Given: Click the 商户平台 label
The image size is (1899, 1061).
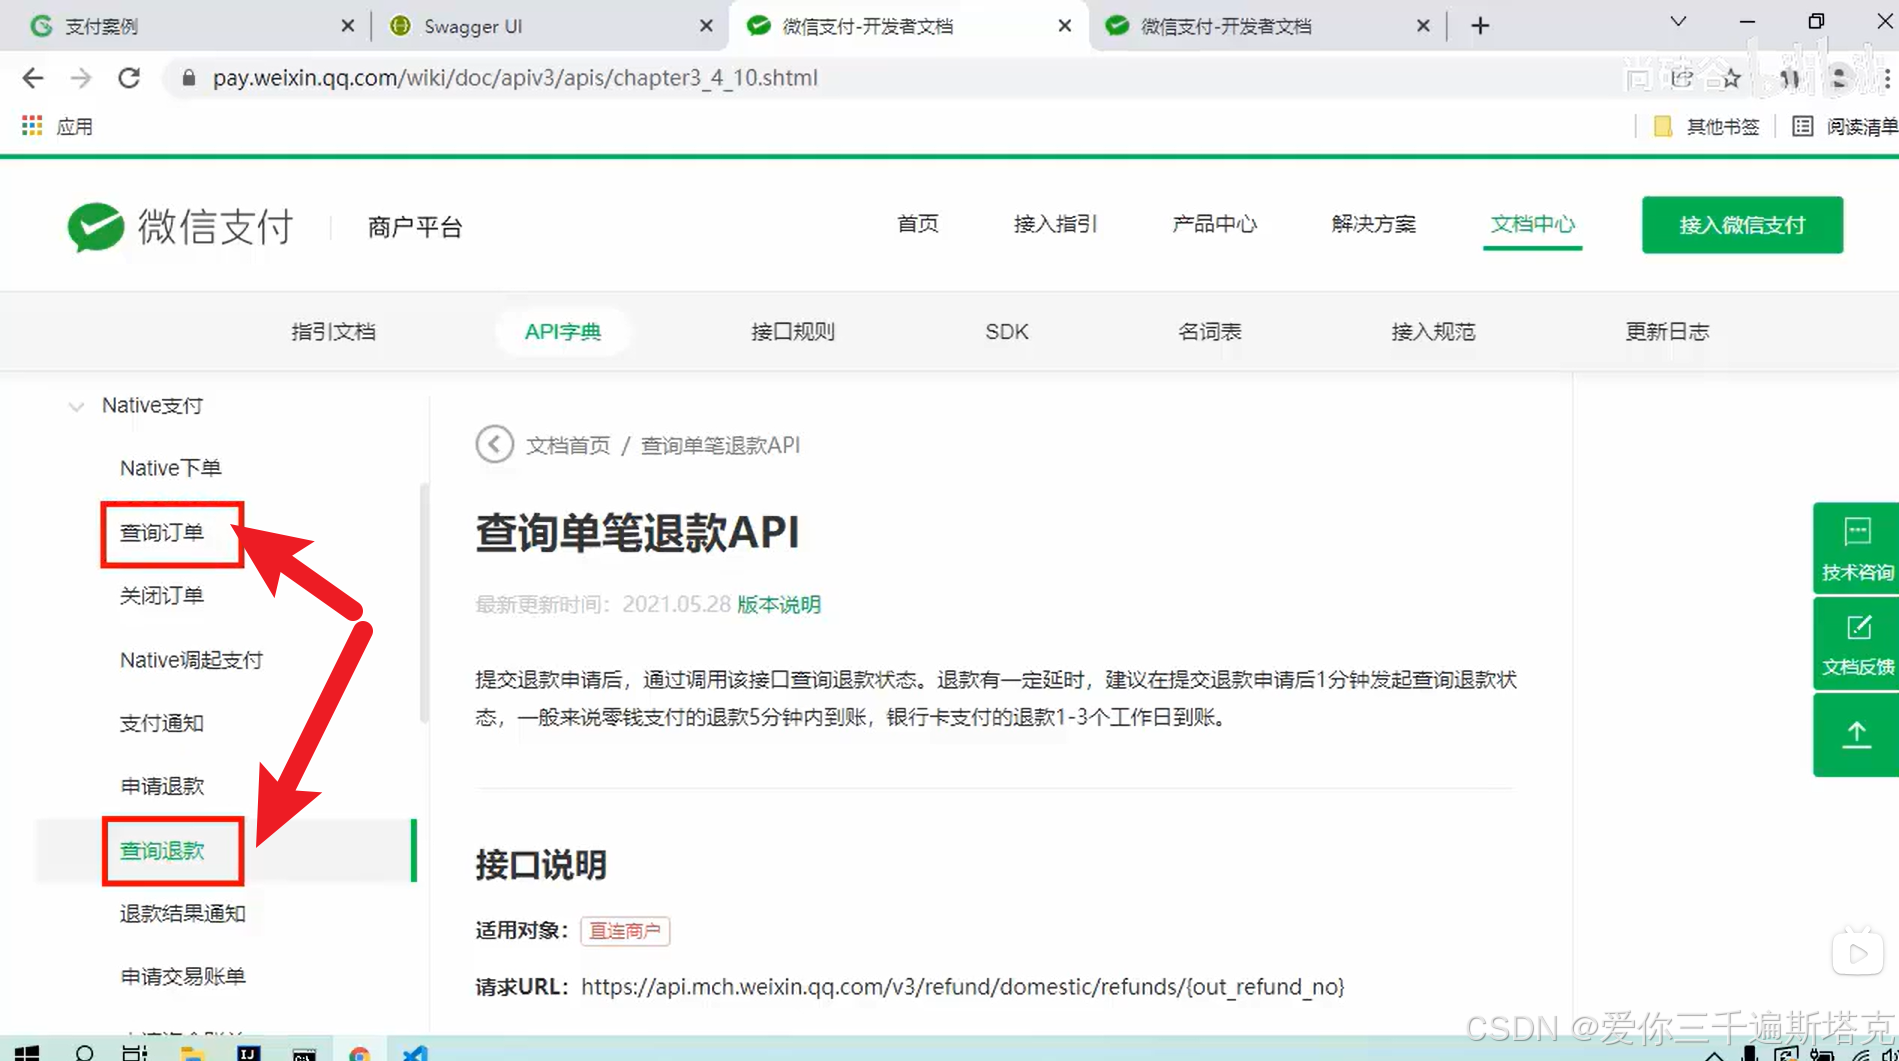Looking at the screenshot, I should click(x=415, y=227).
